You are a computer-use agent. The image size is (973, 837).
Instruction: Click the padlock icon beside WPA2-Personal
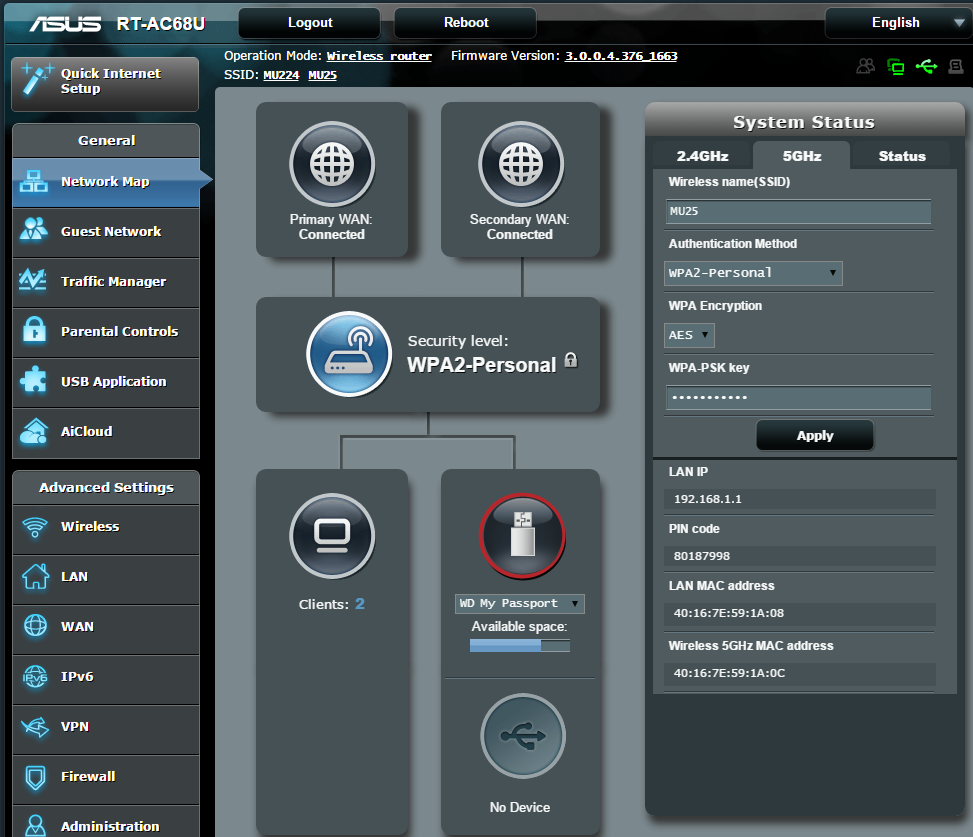tap(571, 360)
